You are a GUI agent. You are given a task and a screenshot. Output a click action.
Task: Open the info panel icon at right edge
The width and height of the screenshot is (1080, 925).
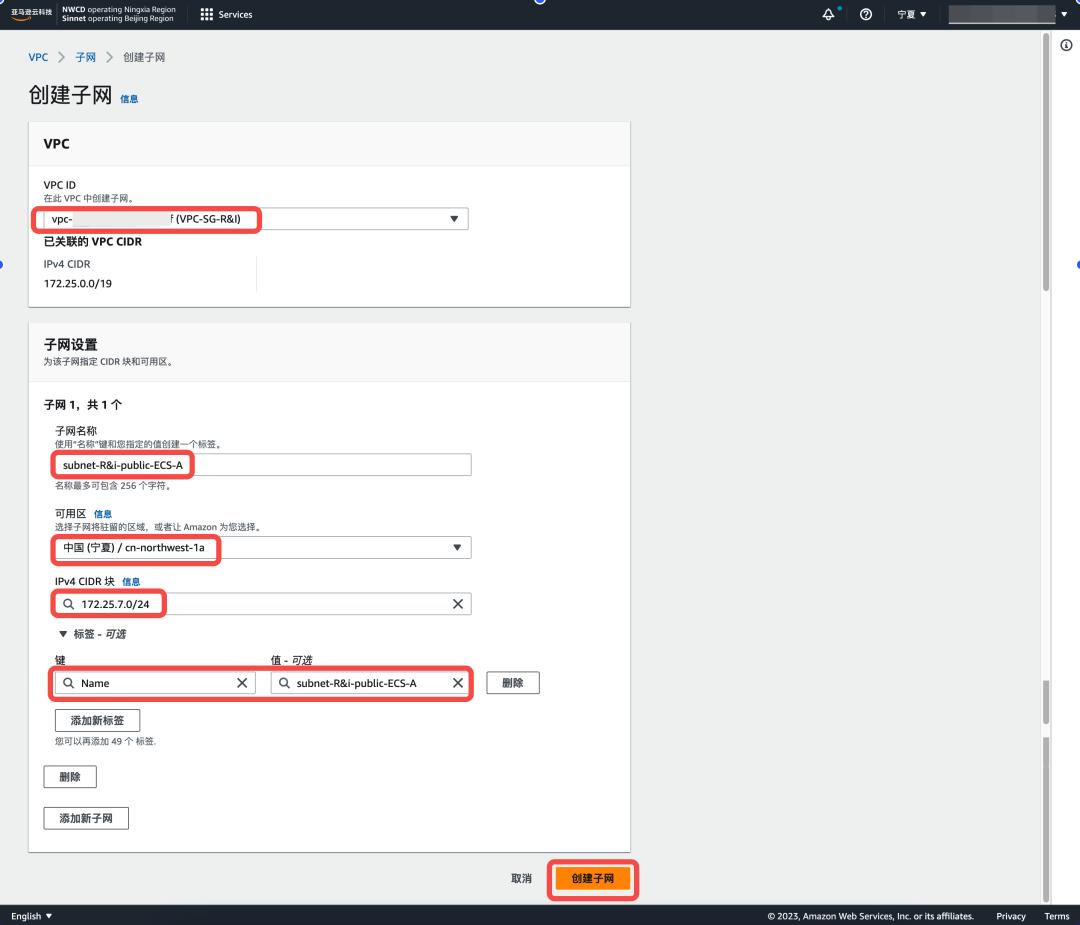pos(1066,45)
